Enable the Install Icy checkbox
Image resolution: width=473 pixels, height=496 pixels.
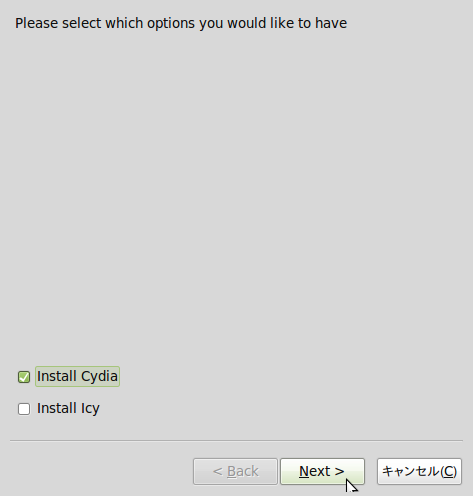tap(24, 409)
